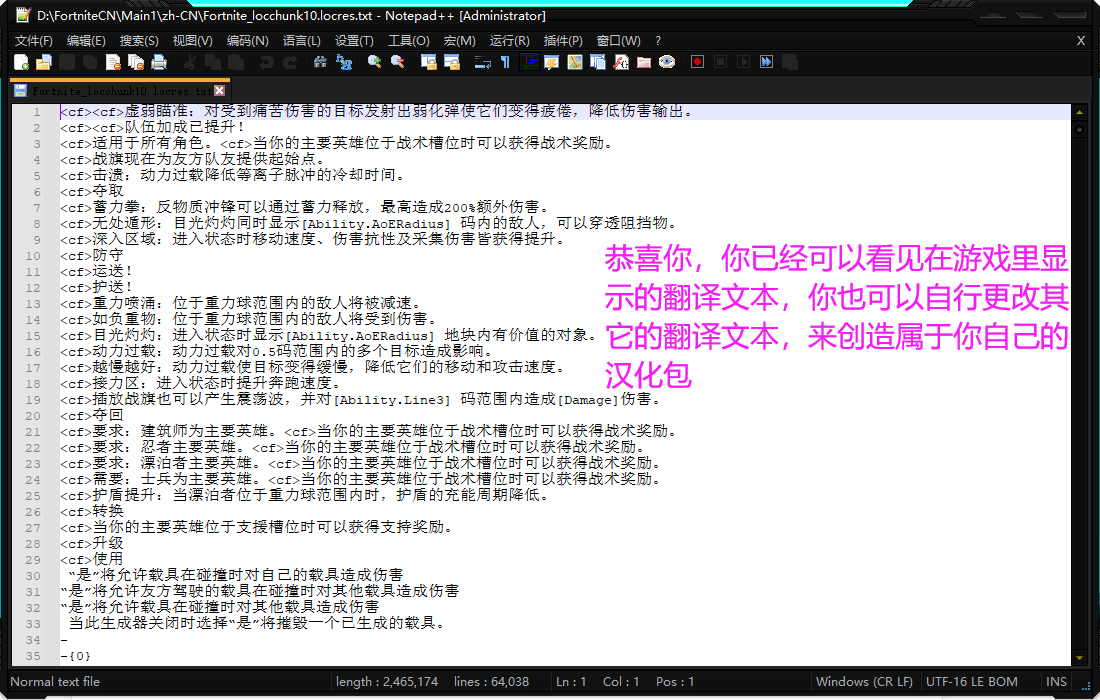This screenshot has width=1100, height=700.
Task: Toggle synchronized vertical scrolling
Action: pos(429,62)
